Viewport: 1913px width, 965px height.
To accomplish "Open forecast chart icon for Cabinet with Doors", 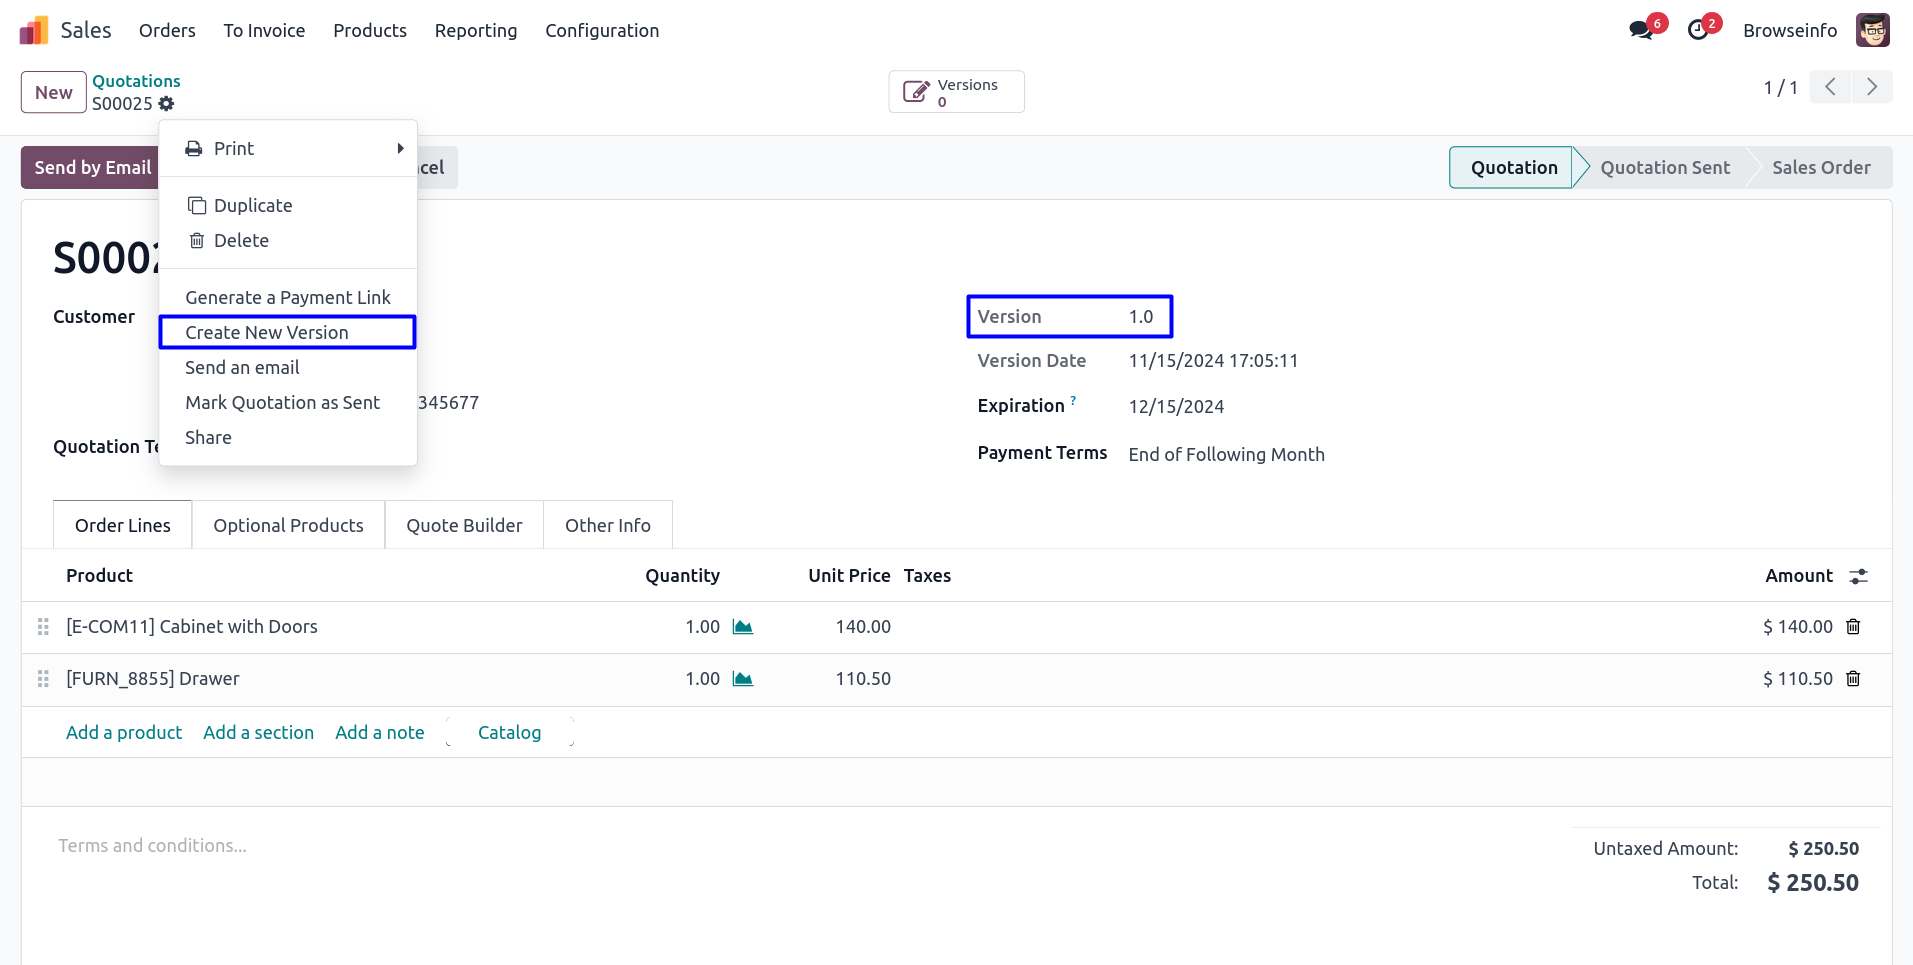I will [742, 627].
